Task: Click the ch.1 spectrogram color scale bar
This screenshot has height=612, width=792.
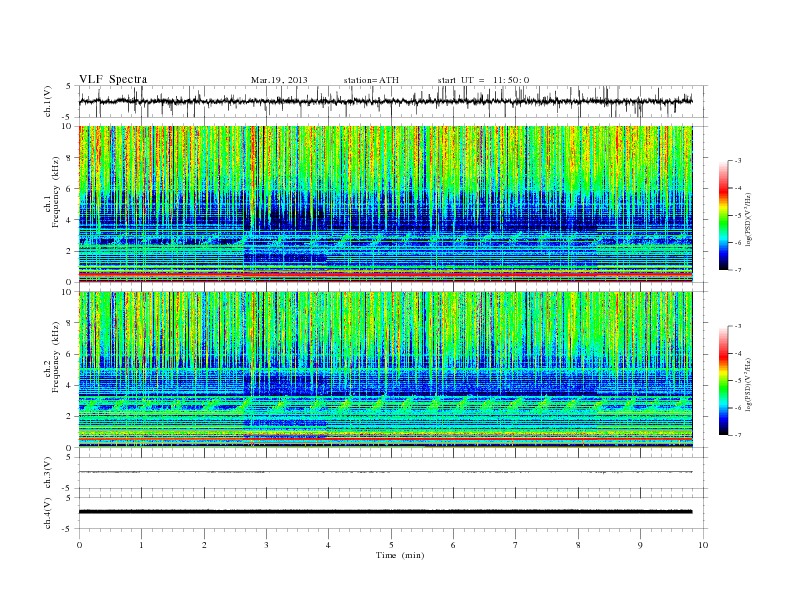Action: click(723, 215)
